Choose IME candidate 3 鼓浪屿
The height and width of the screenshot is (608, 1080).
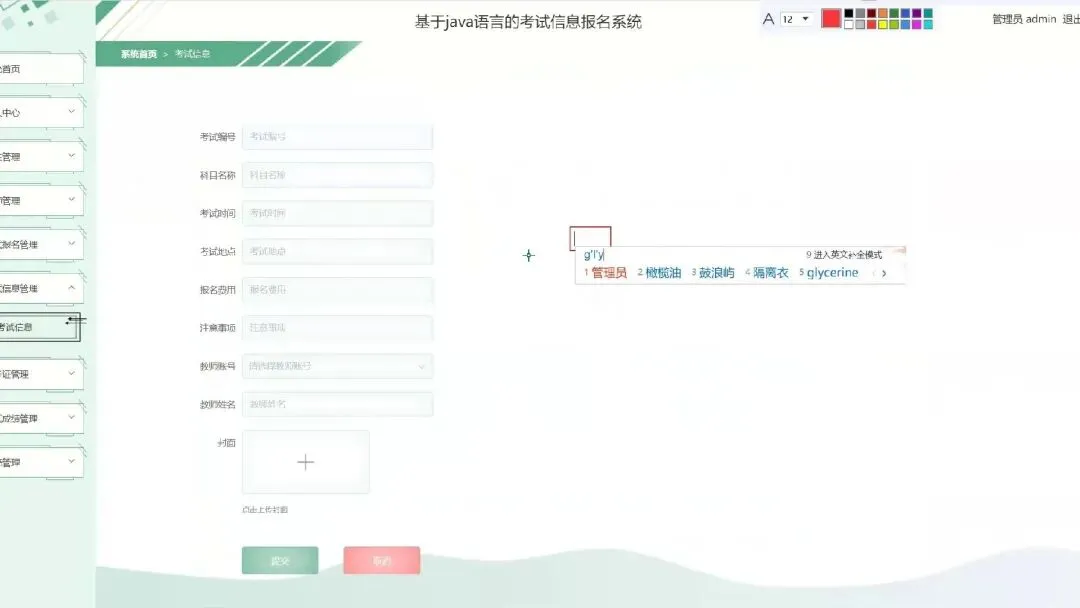(713, 273)
